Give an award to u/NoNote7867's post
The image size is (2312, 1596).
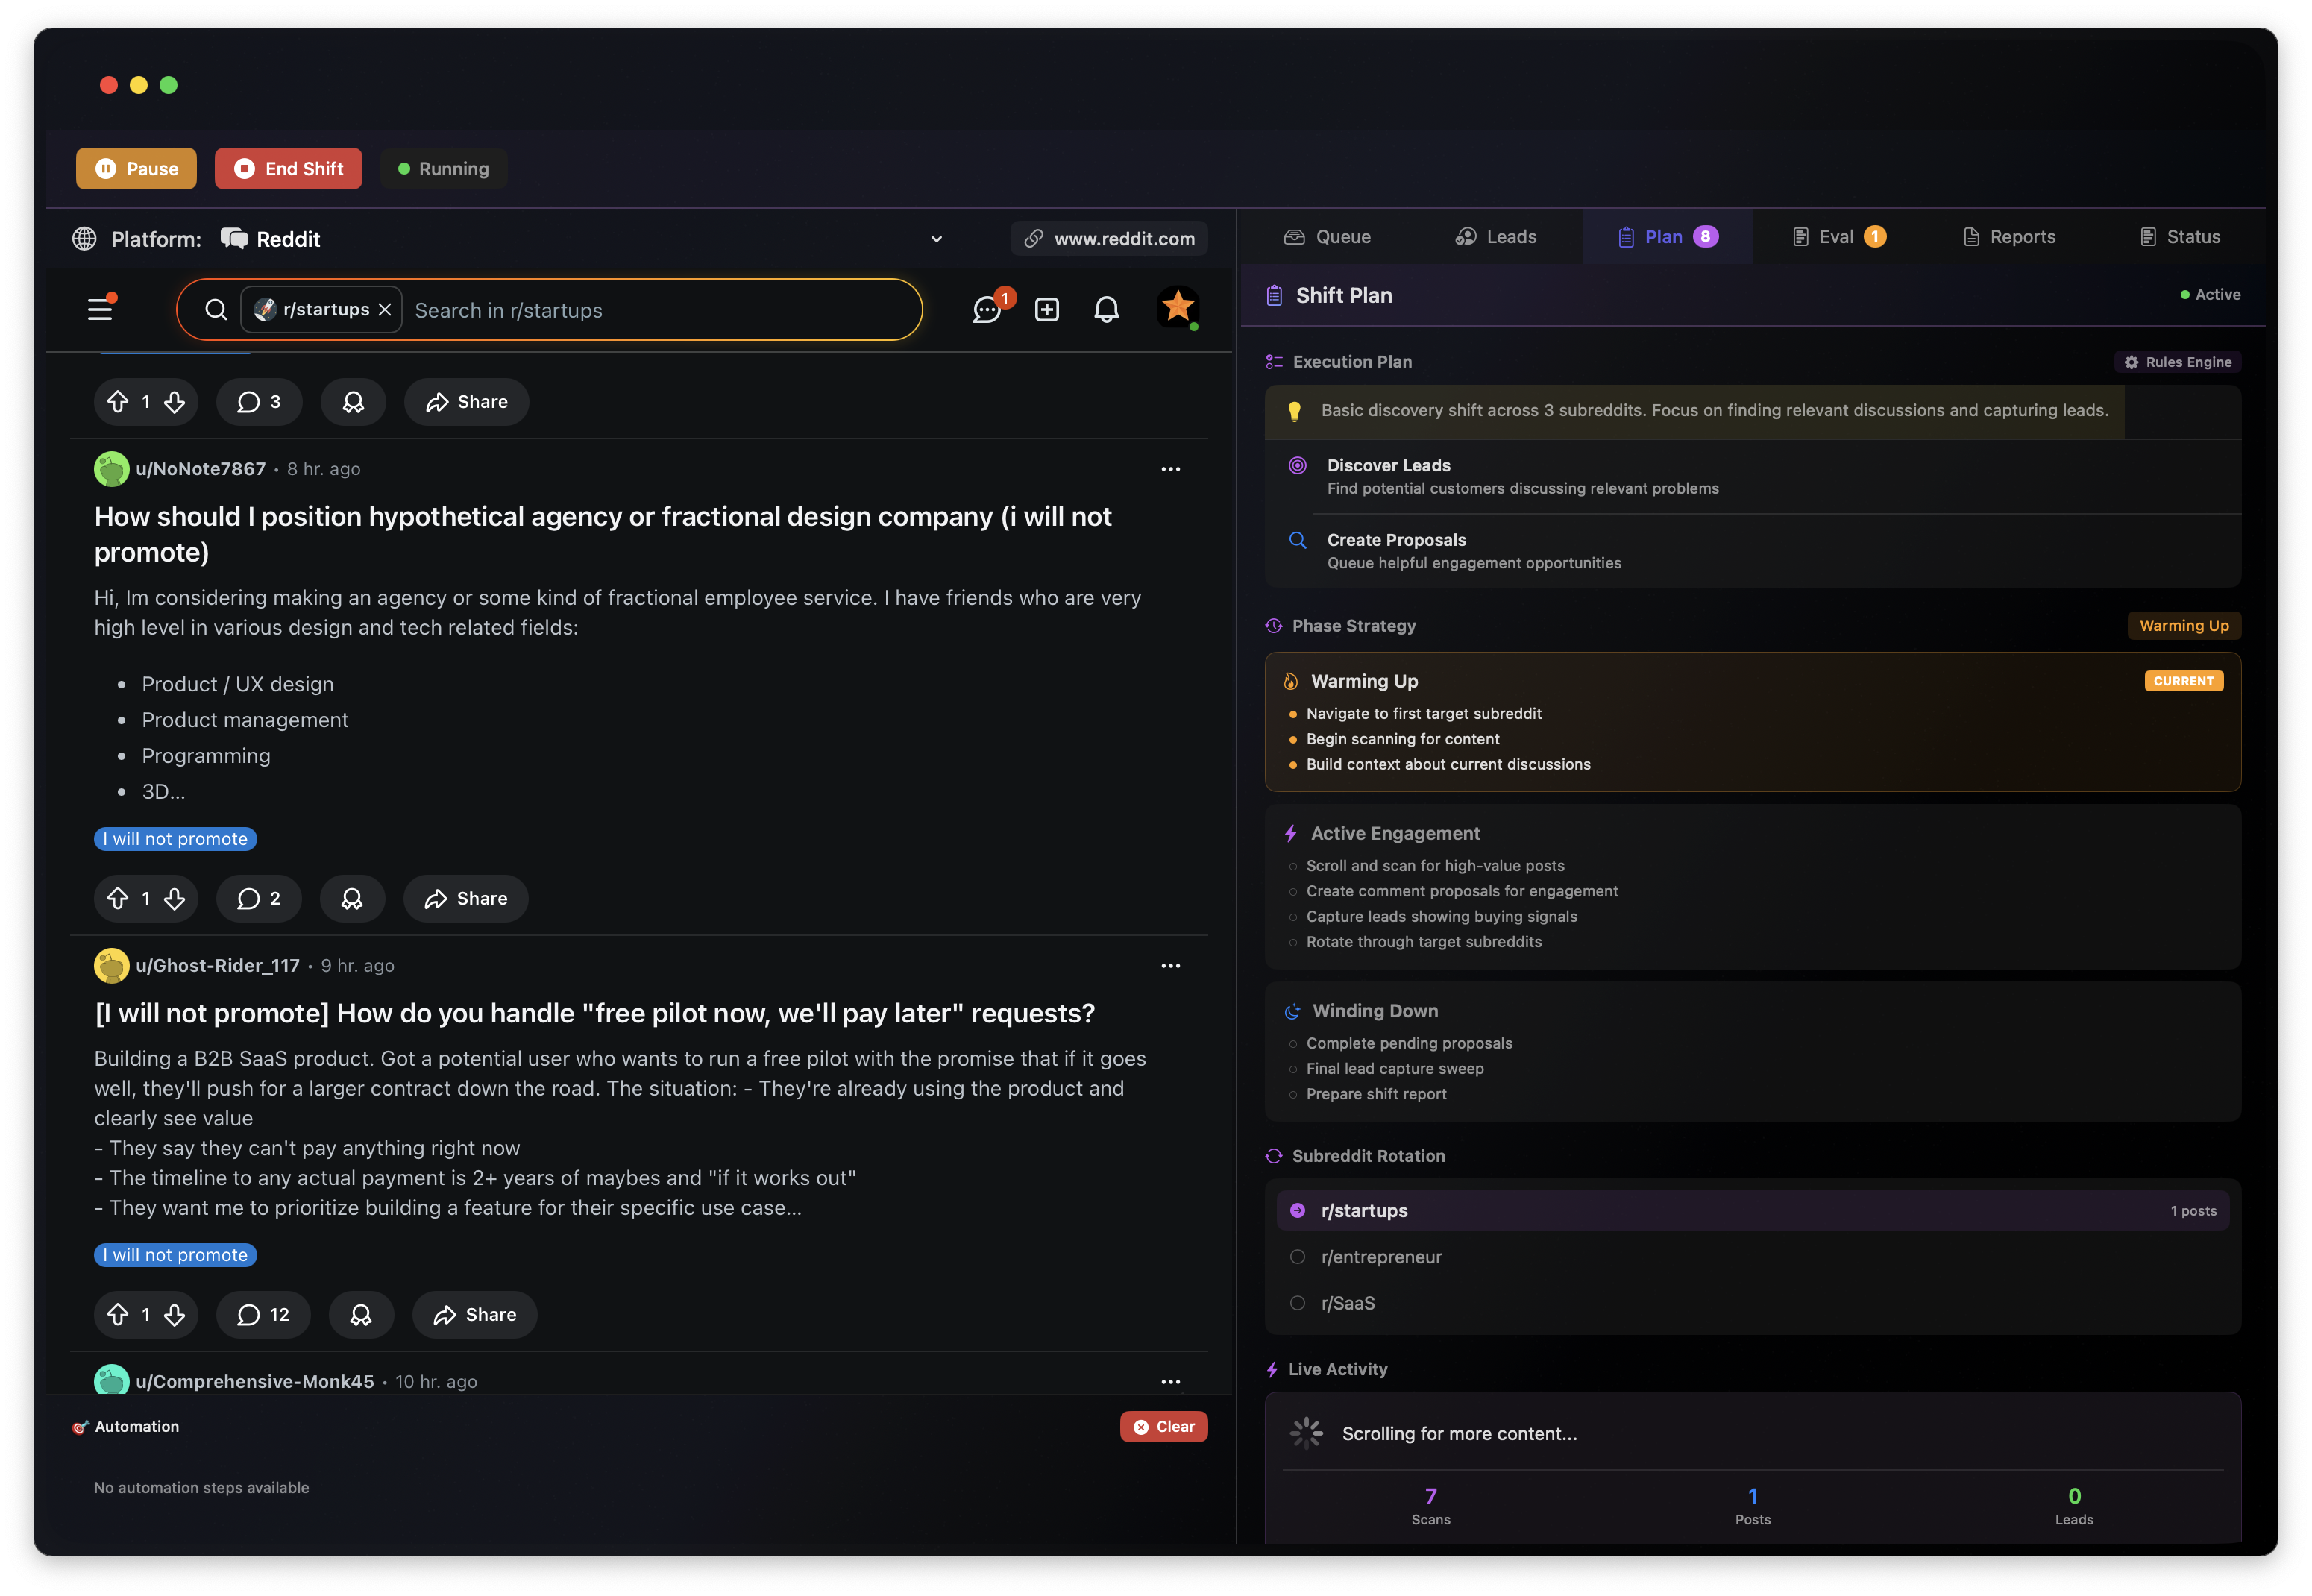(x=352, y=898)
